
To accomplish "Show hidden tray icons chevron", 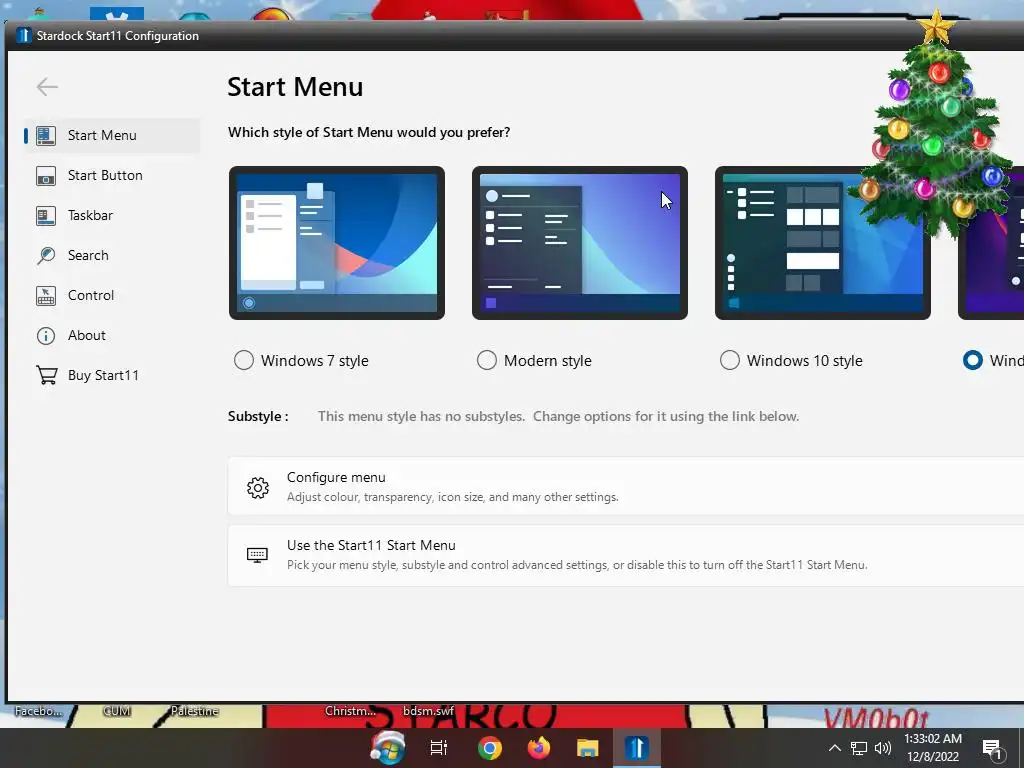I will 835,748.
